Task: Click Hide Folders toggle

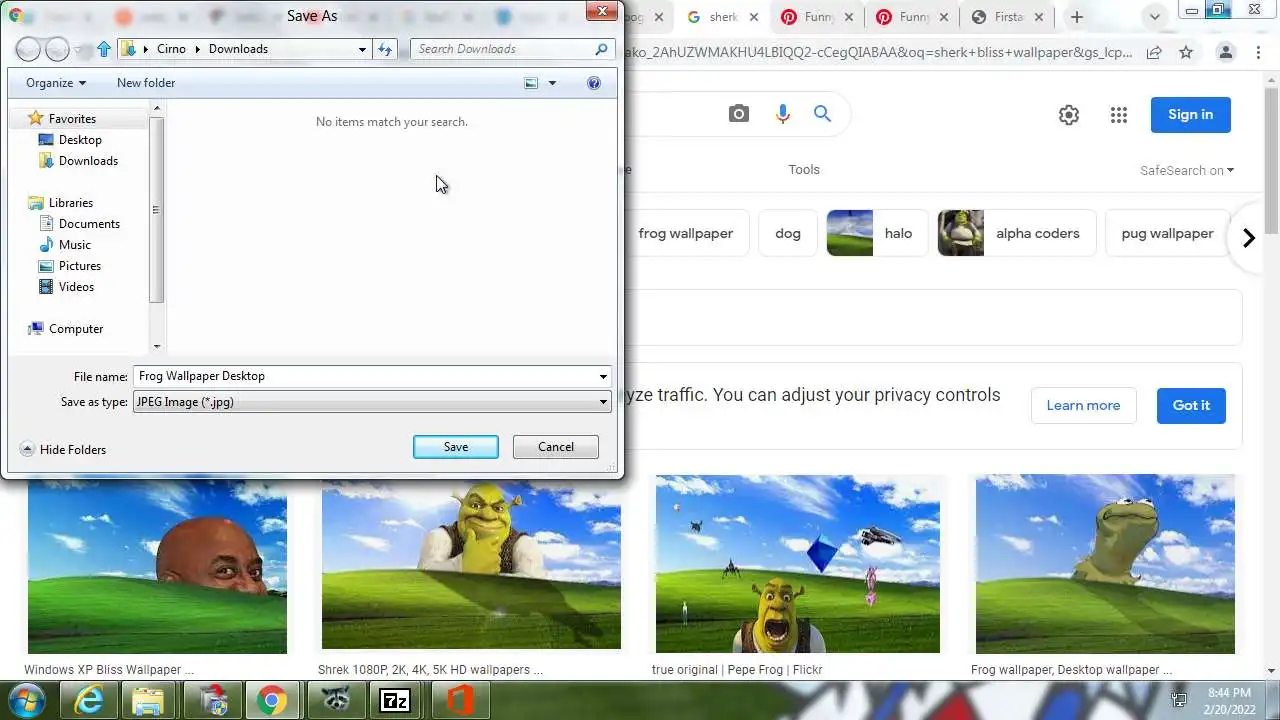Action: (x=63, y=450)
